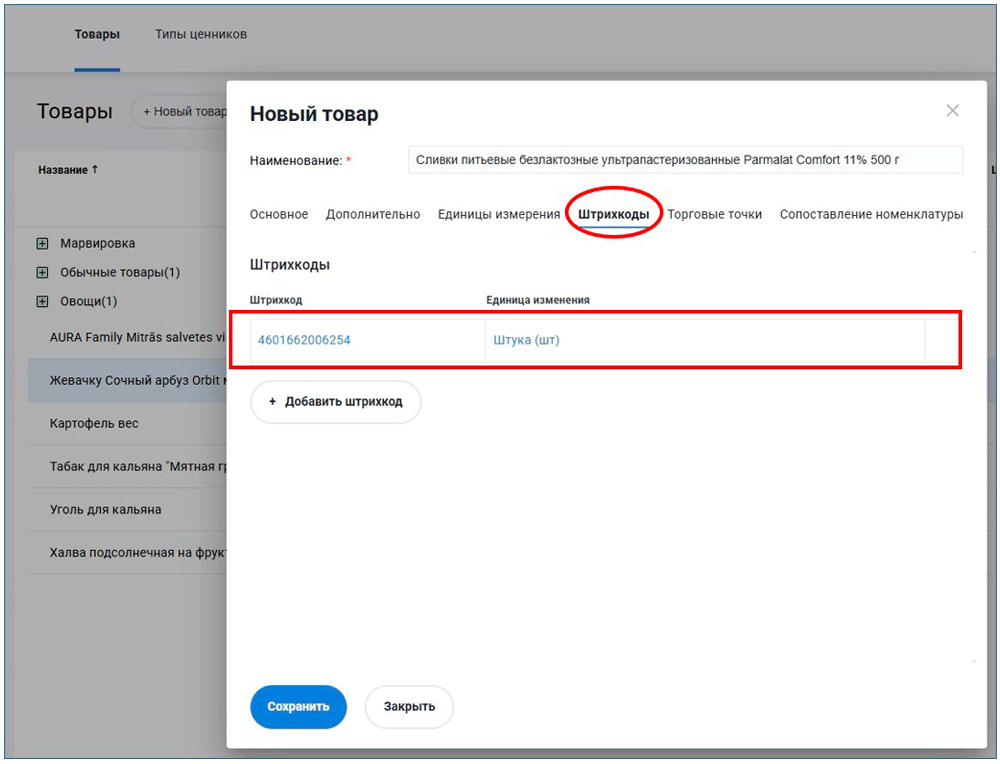Expand the Обычные товары(1) group
The image size is (1000, 764).
42,272
